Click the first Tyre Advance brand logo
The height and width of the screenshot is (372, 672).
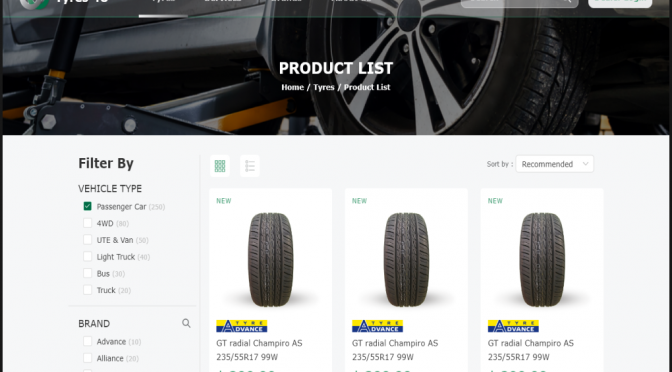242,326
